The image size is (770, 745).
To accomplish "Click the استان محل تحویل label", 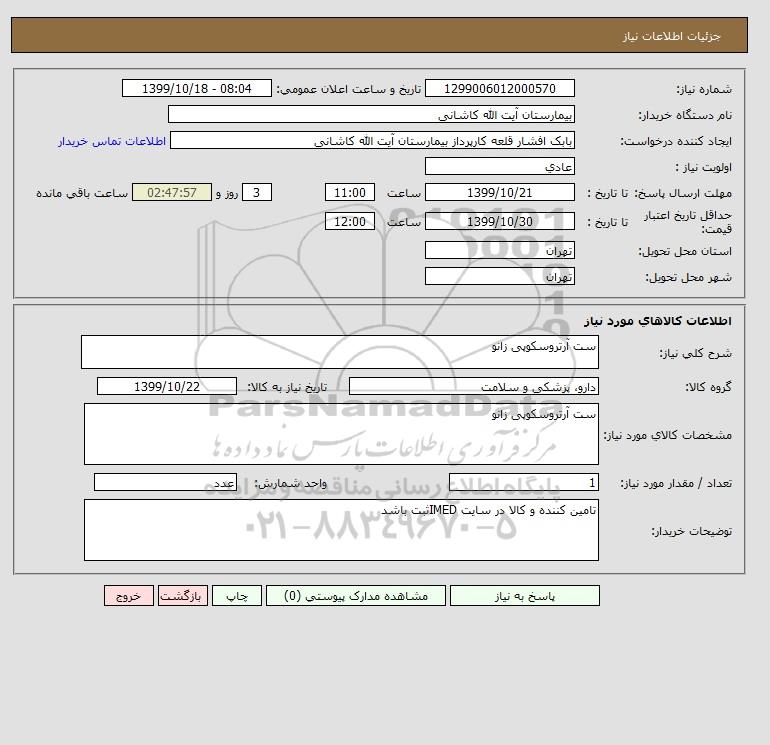I will pos(685,251).
